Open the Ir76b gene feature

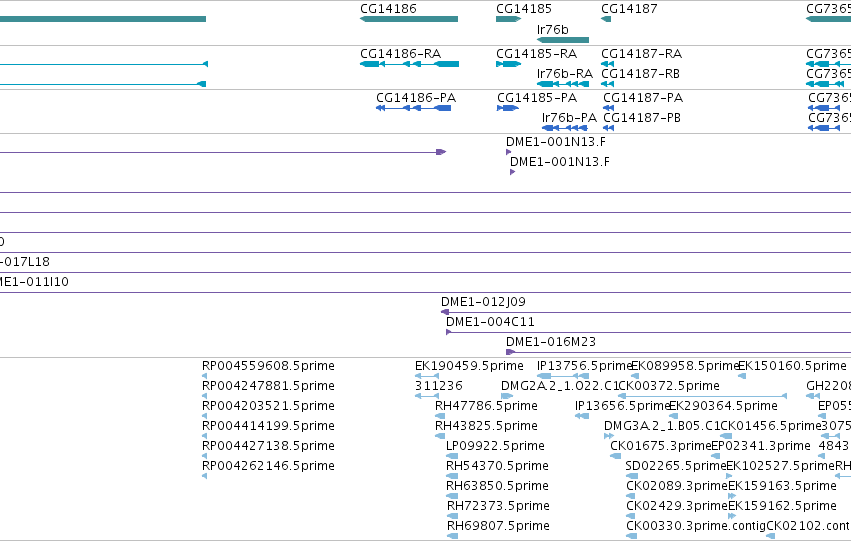tap(563, 40)
